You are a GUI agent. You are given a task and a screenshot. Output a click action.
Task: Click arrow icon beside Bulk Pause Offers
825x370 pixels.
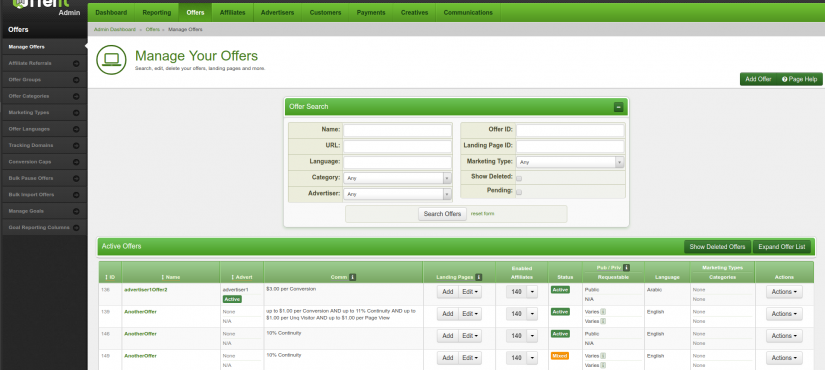[x=76, y=178]
